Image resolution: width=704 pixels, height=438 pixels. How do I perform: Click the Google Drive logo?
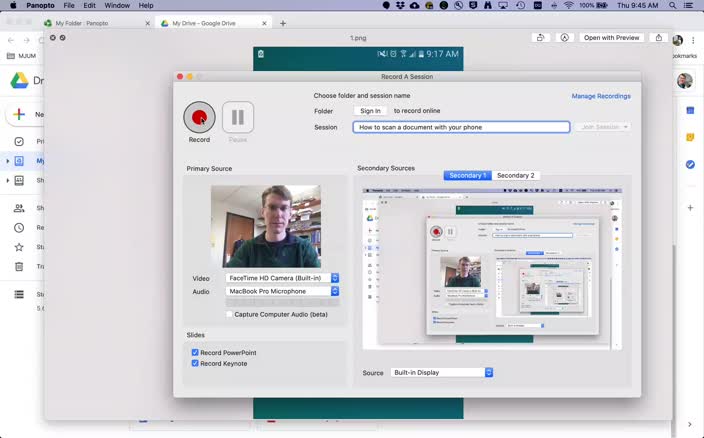tap(19, 81)
